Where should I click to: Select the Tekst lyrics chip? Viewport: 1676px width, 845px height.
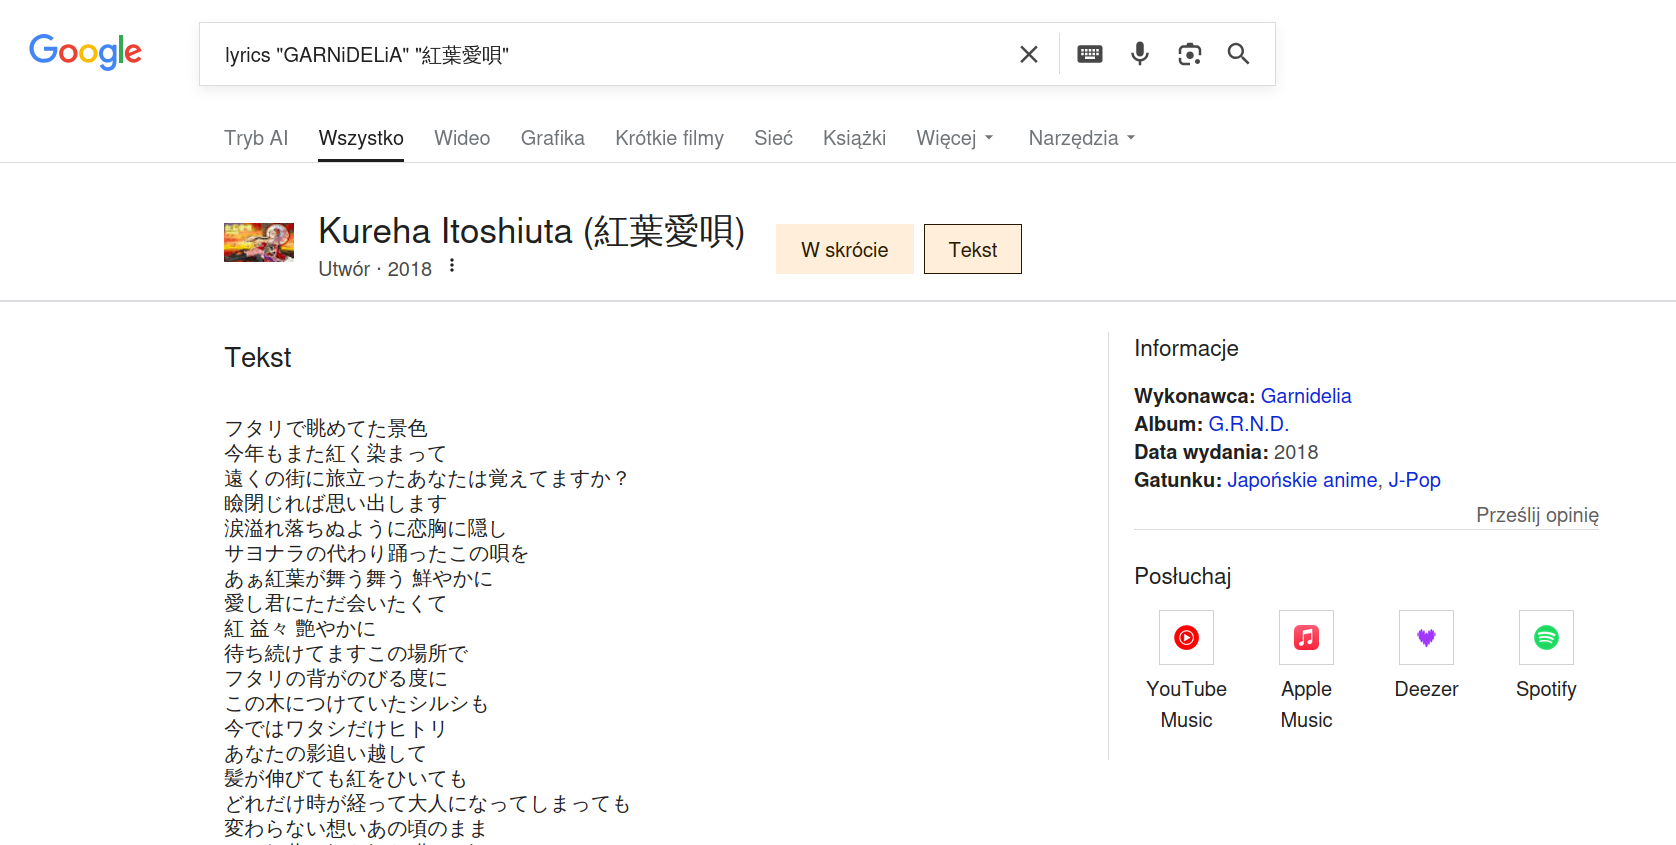click(x=972, y=250)
